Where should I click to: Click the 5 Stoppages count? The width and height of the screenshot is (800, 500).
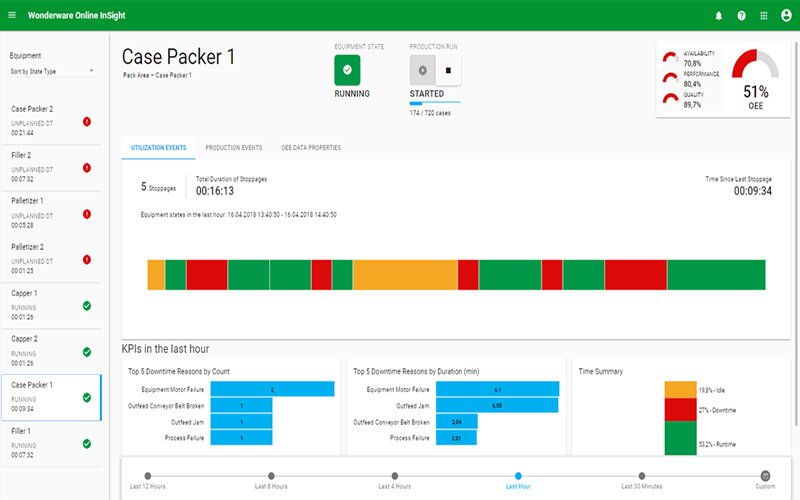[x=158, y=187]
